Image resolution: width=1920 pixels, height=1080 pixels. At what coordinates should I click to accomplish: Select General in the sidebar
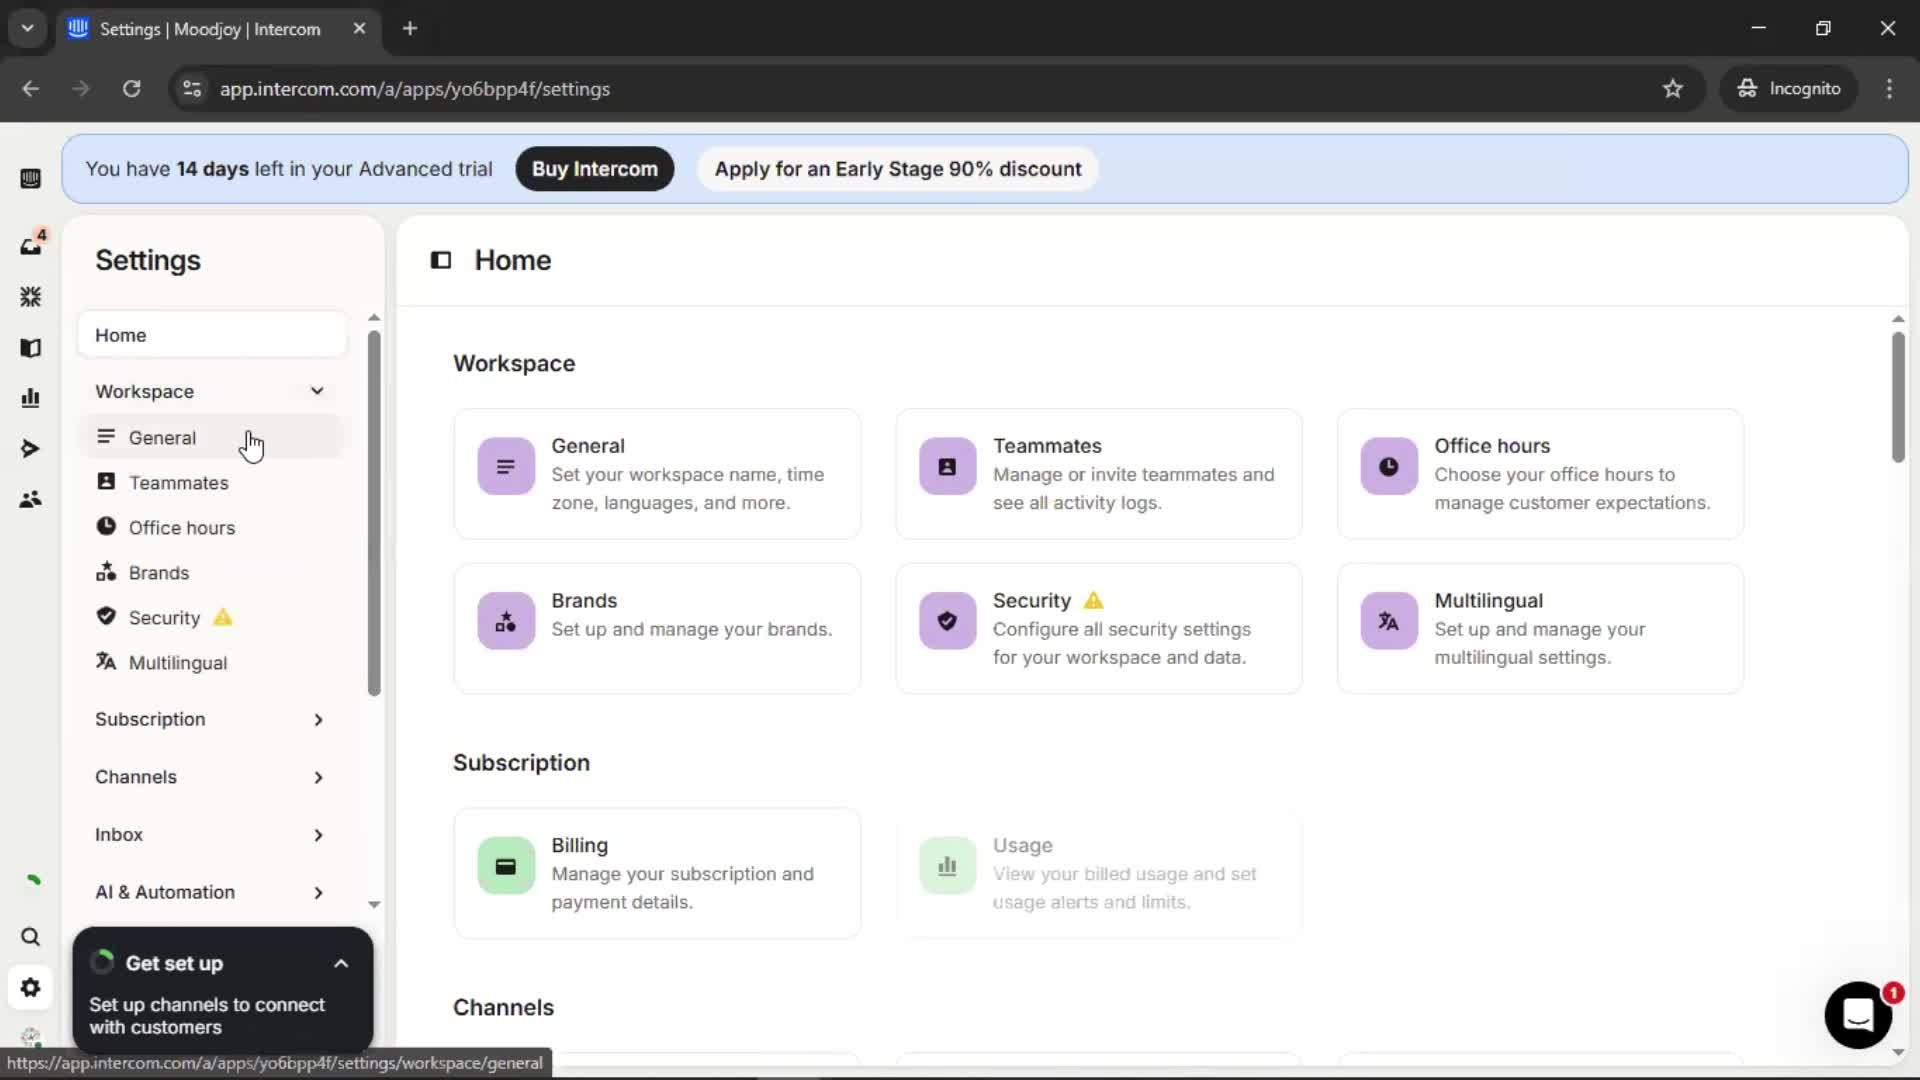(212, 438)
